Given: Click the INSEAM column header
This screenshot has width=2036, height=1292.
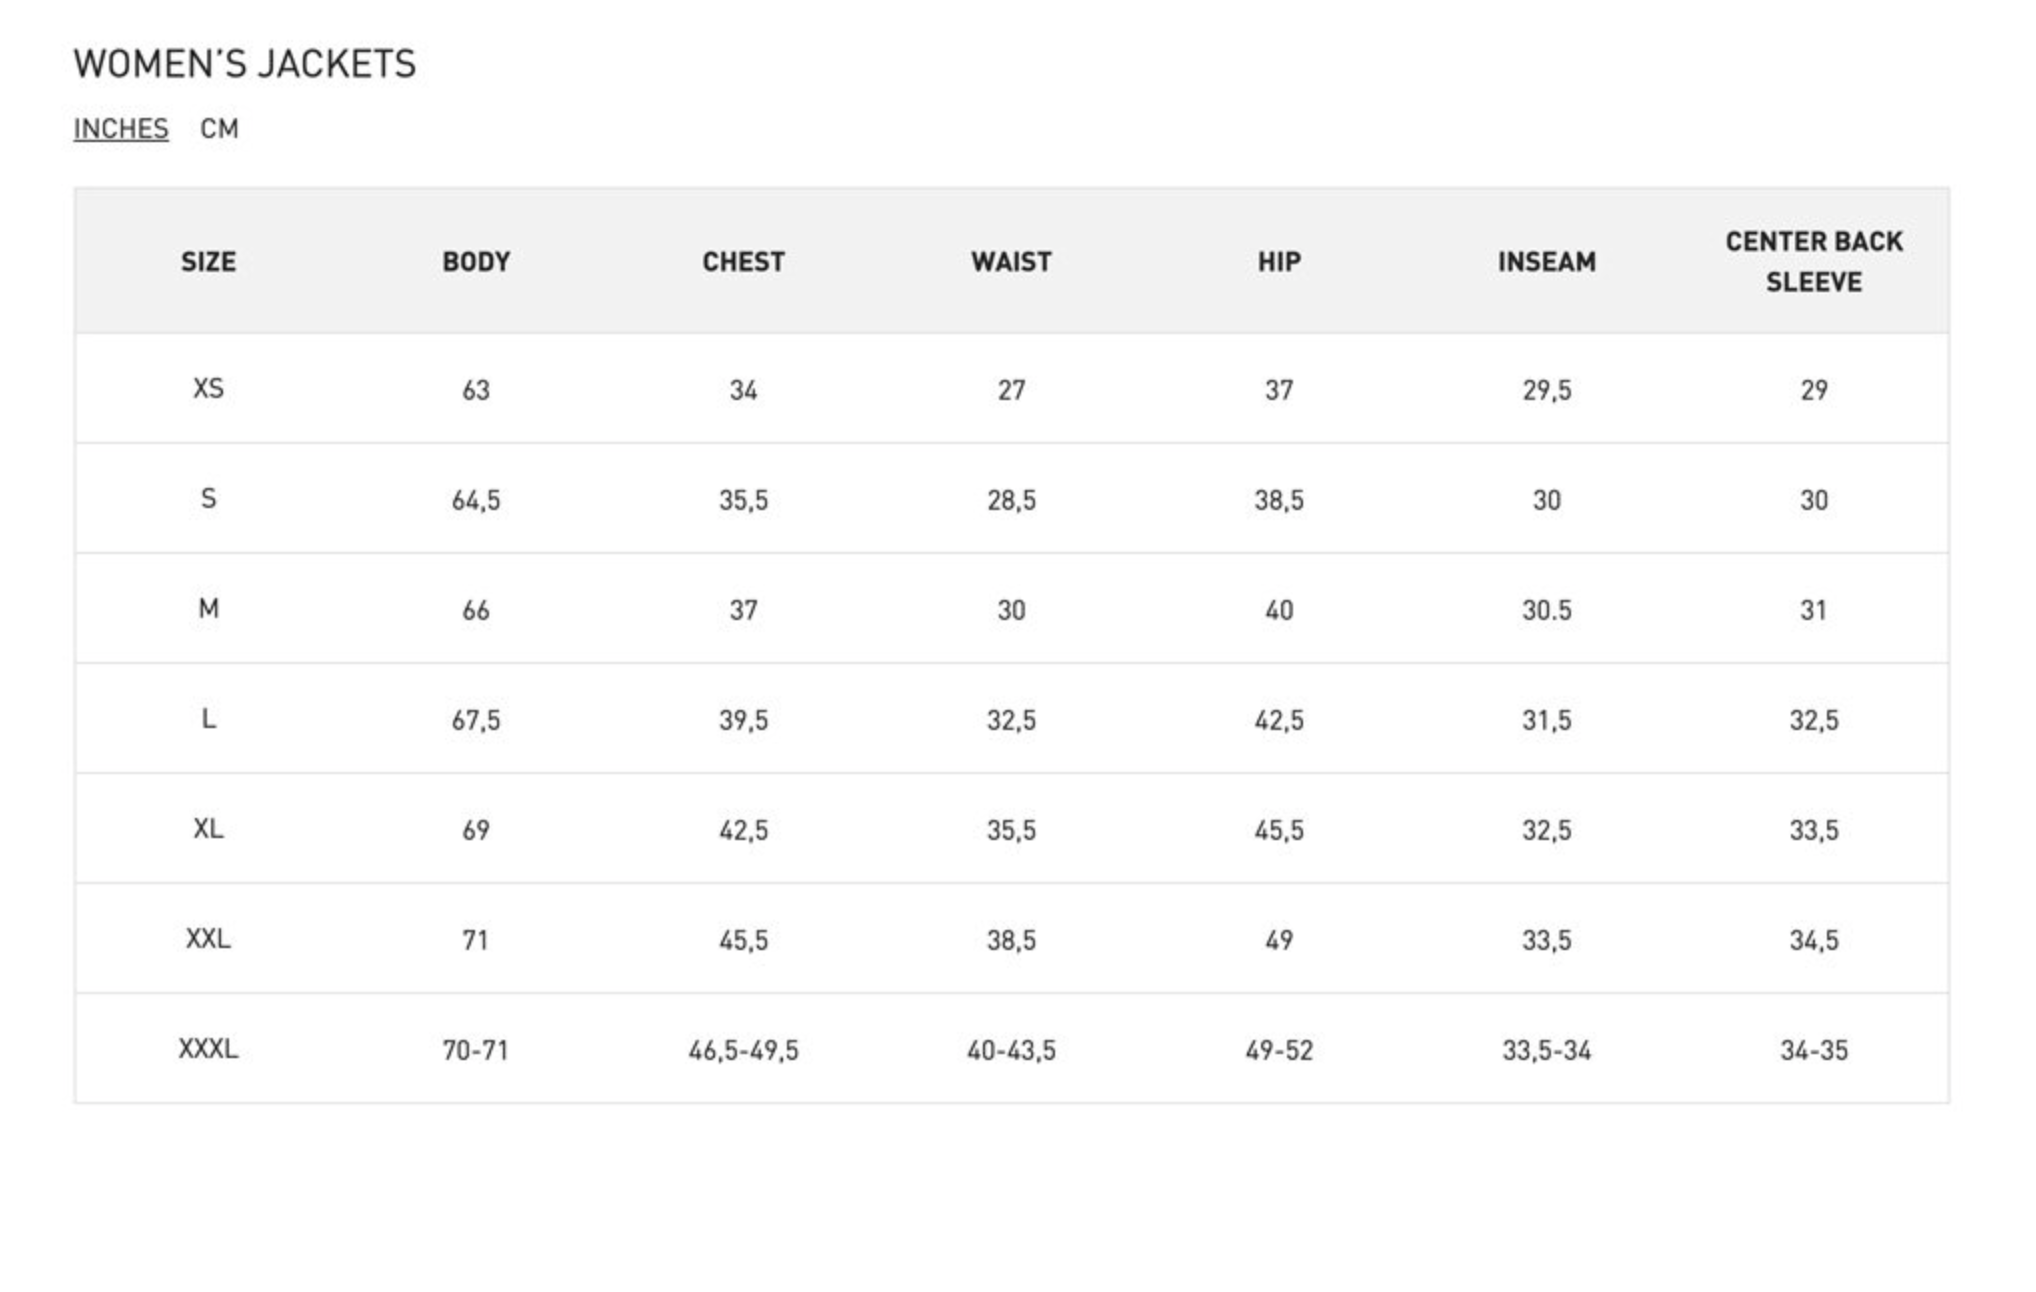Looking at the screenshot, I should [1546, 261].
